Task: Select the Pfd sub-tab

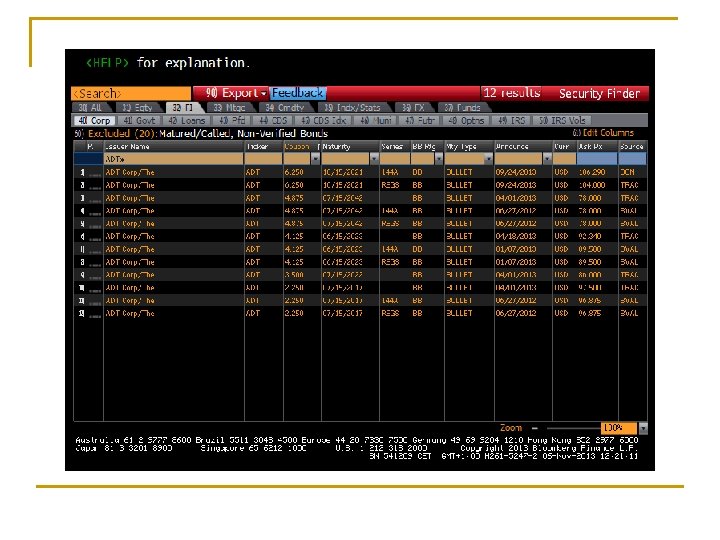Action: pos(232,120)
